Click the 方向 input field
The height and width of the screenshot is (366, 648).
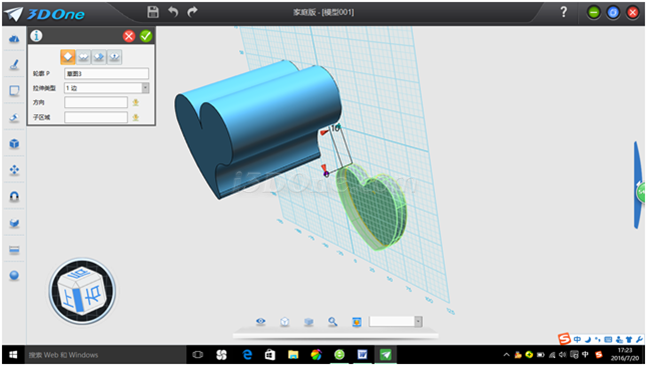pos(96,102)
